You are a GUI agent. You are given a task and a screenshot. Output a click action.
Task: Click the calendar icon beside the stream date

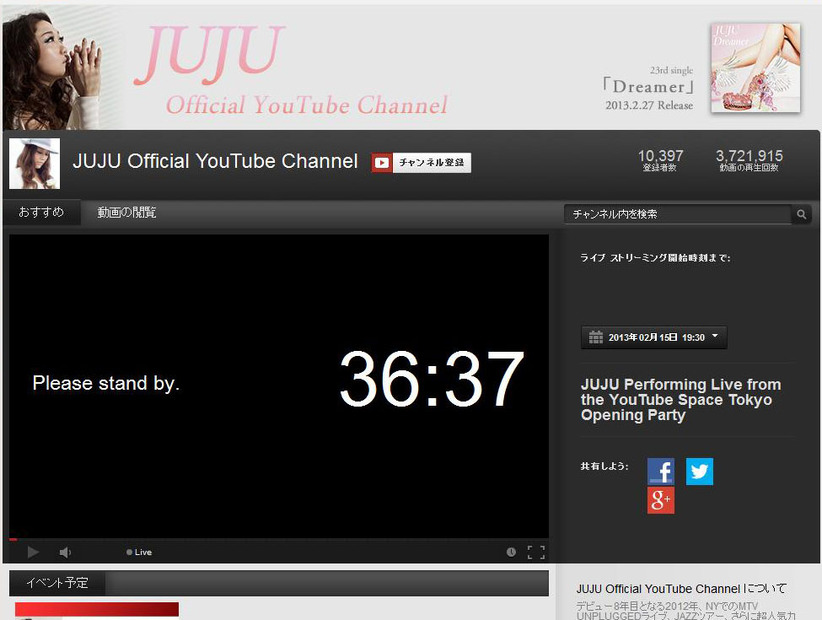596,337
